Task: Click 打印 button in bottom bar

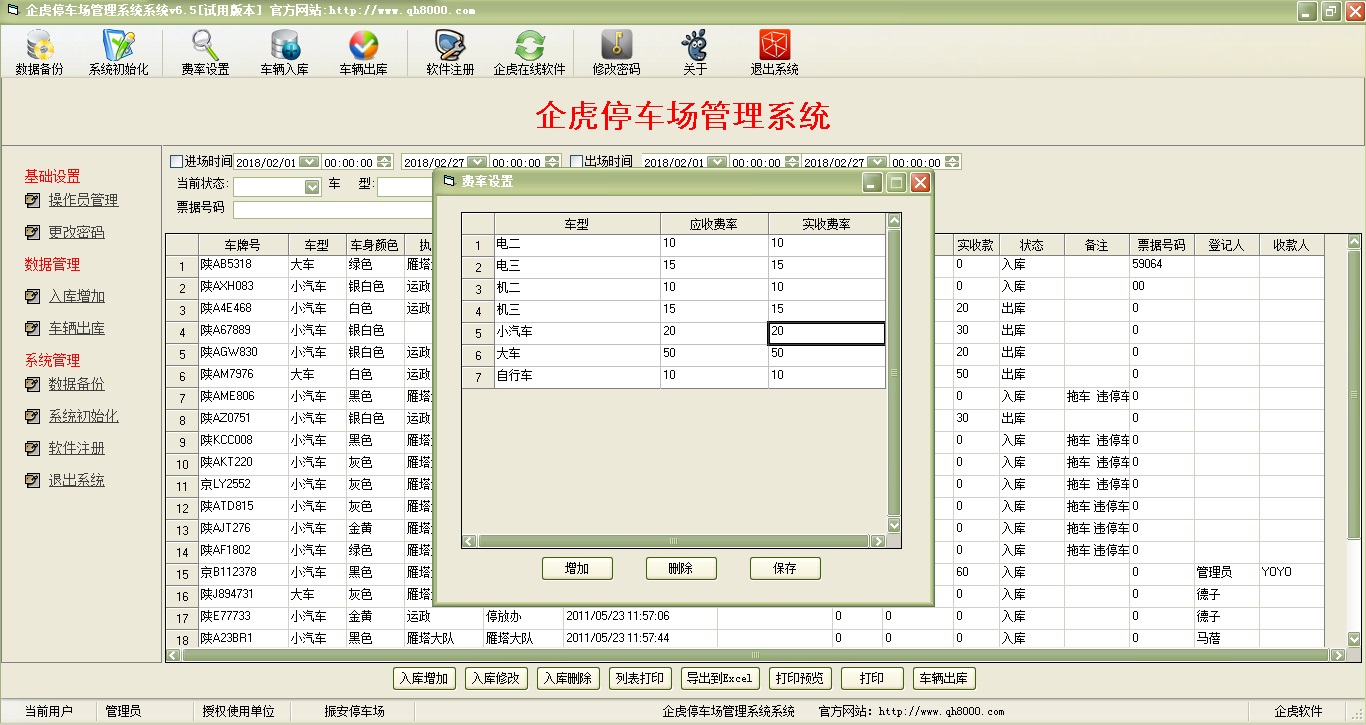Action: click(x=872, y=678)
